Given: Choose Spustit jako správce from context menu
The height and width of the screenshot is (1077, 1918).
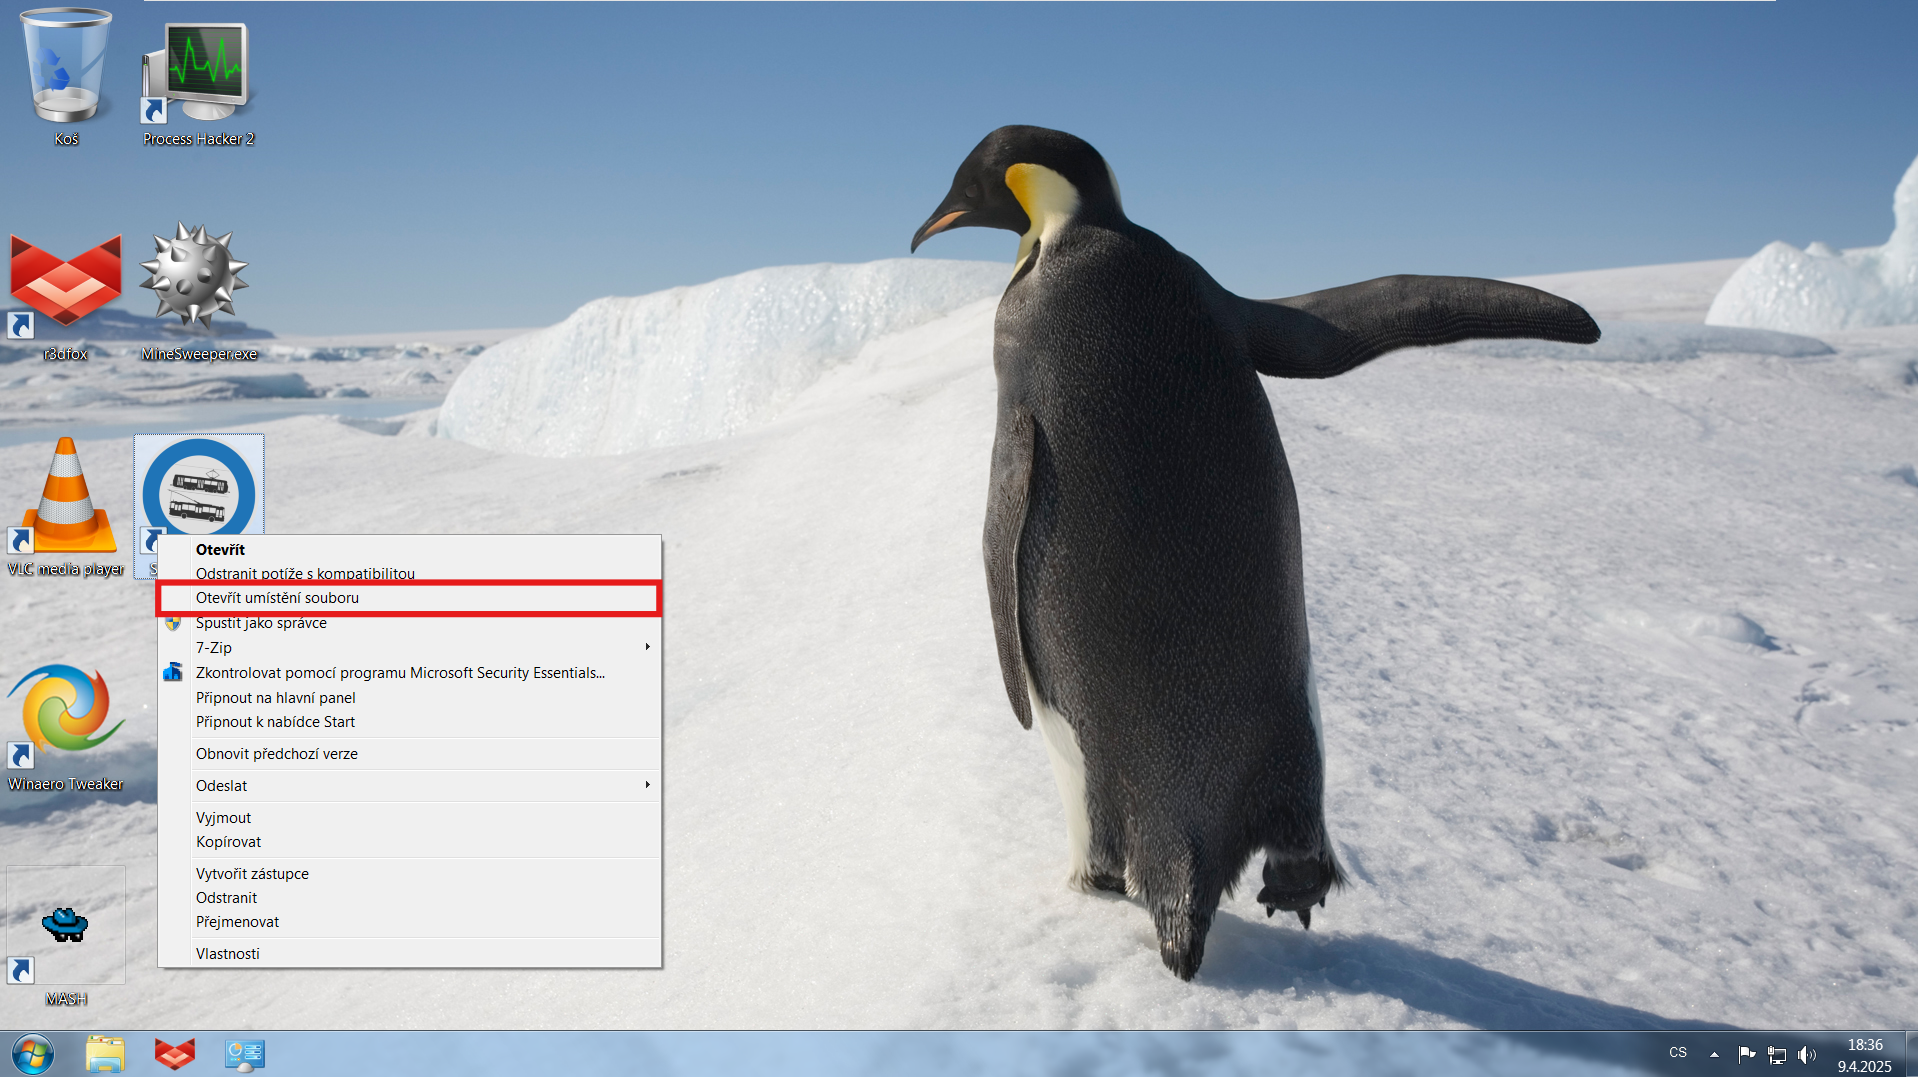Looking at the screenshot, I should pyautogui.click(x=262, y=623).
